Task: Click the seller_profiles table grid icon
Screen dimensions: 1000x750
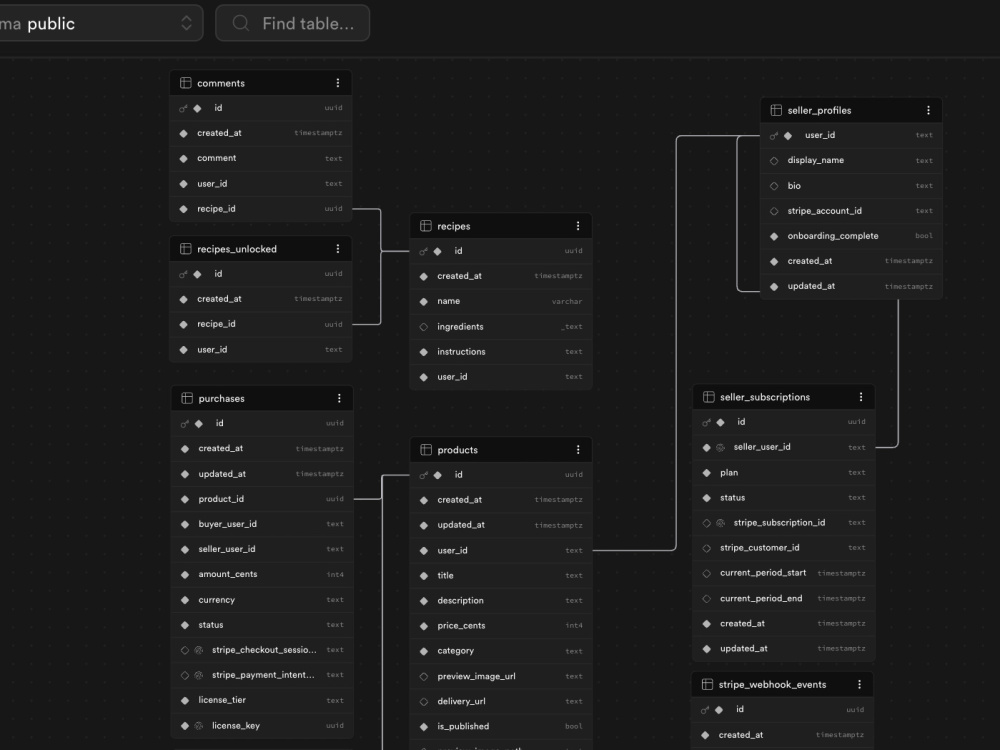Action: coord(776,110)
